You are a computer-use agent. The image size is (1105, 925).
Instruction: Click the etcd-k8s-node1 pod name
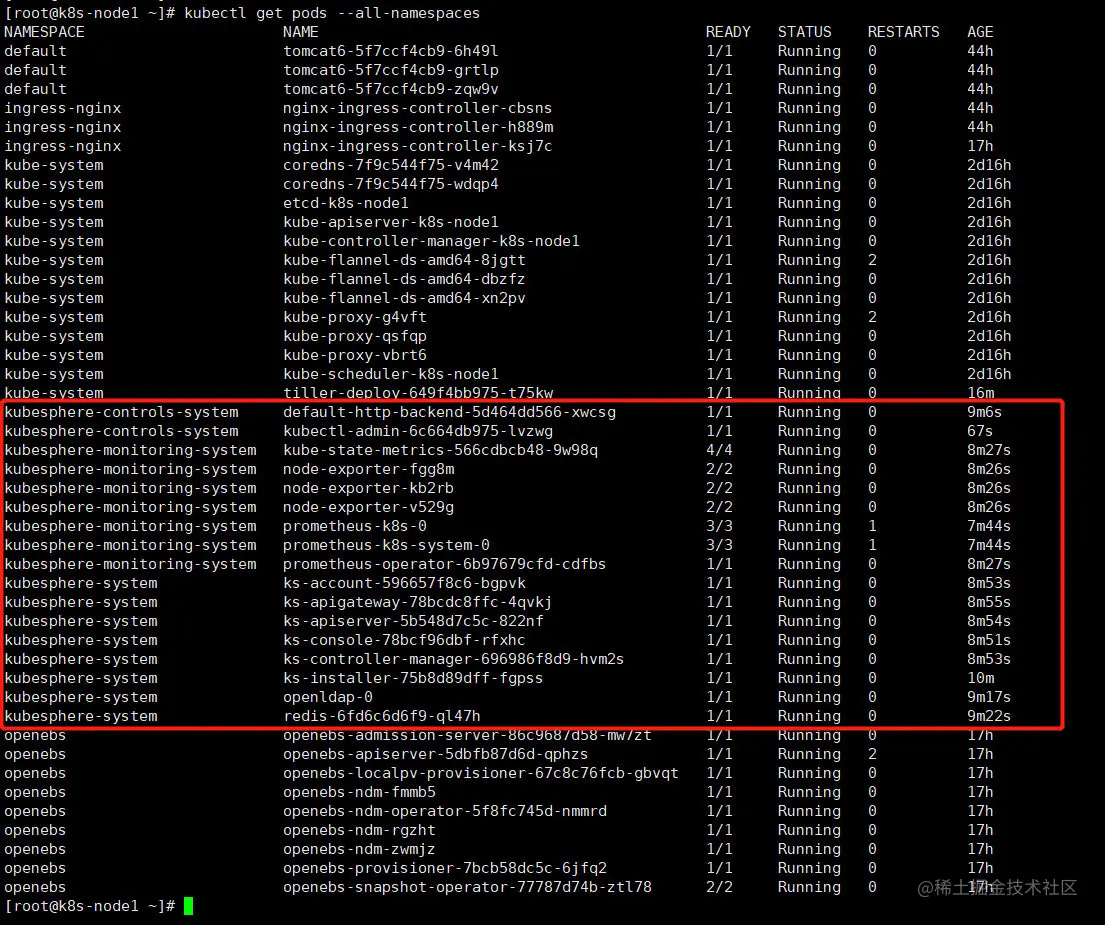pyautogui.click(x=345, y=204)
